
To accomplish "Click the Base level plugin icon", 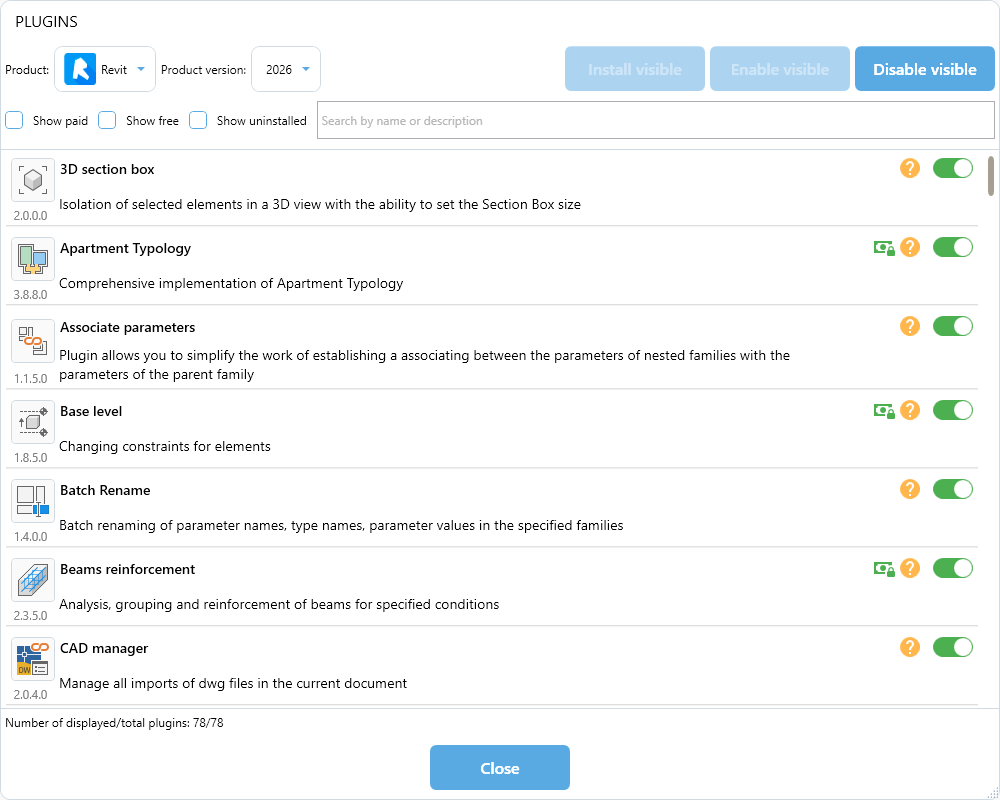I will tap(33, 422).
